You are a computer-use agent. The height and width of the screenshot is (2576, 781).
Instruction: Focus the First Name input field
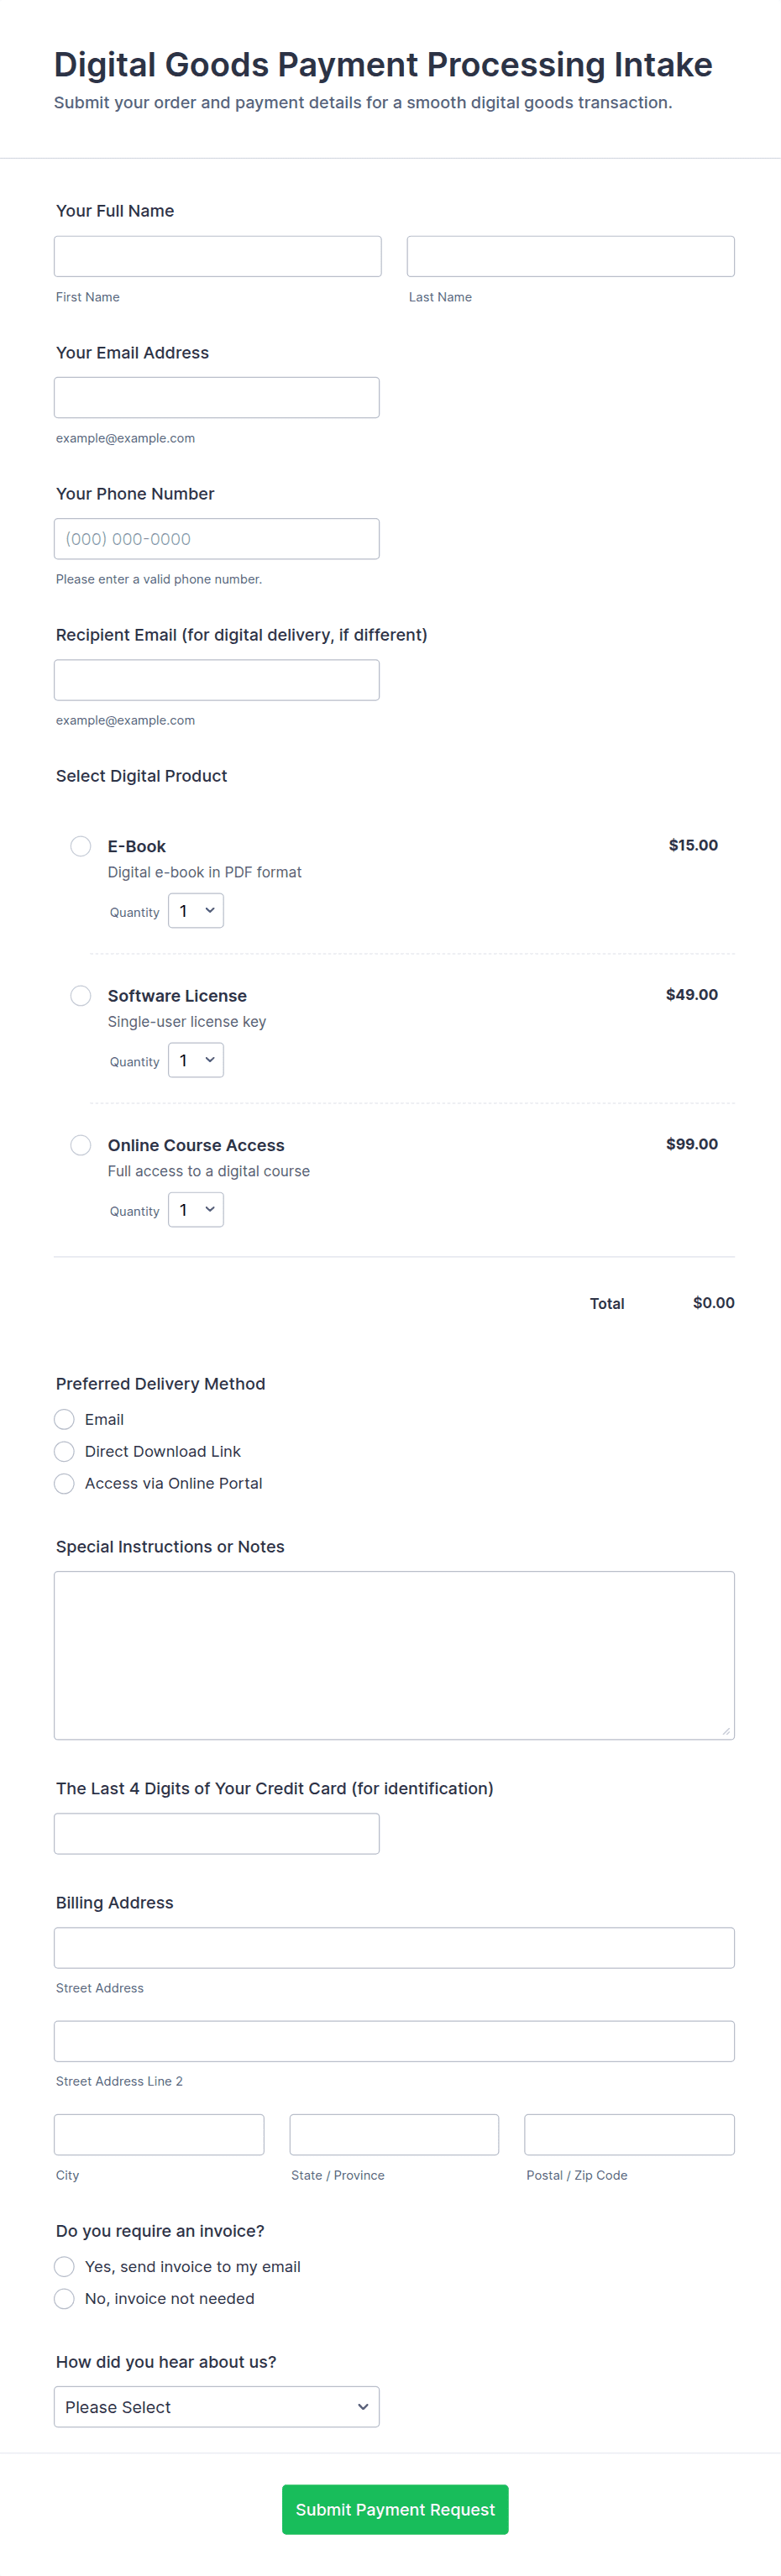[x=218, y=256]
